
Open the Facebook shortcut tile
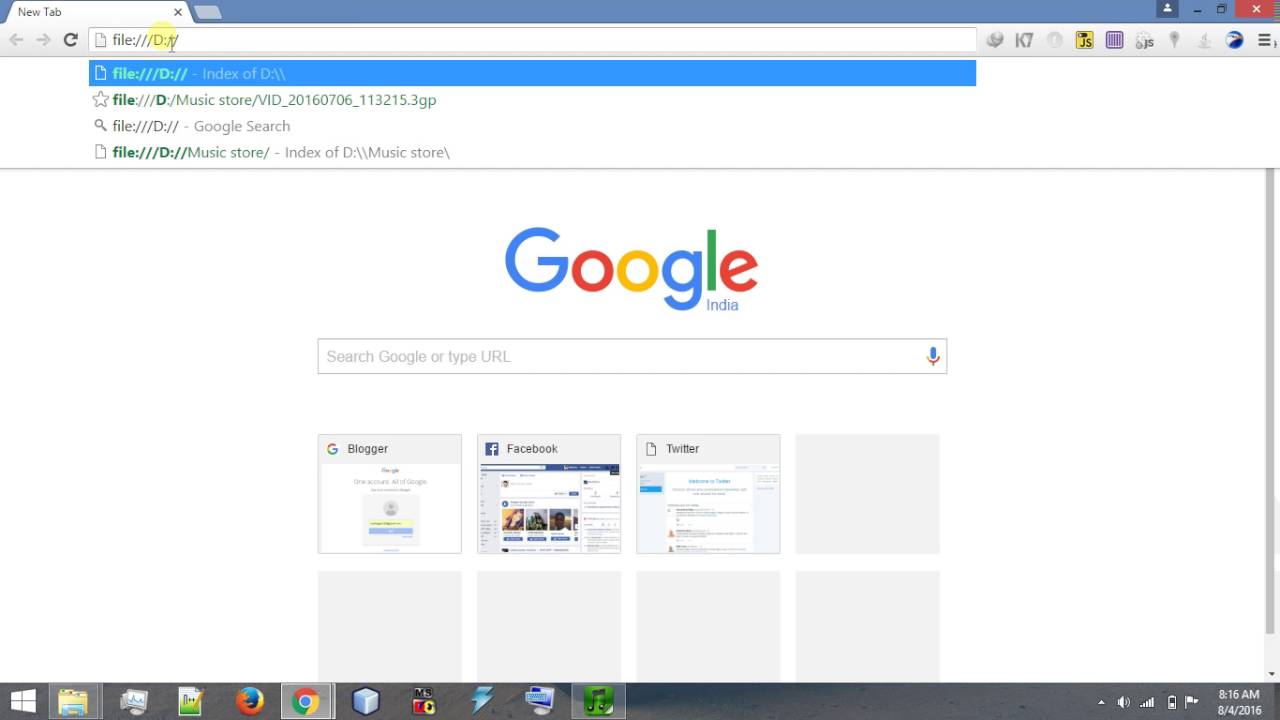point(549,493)
